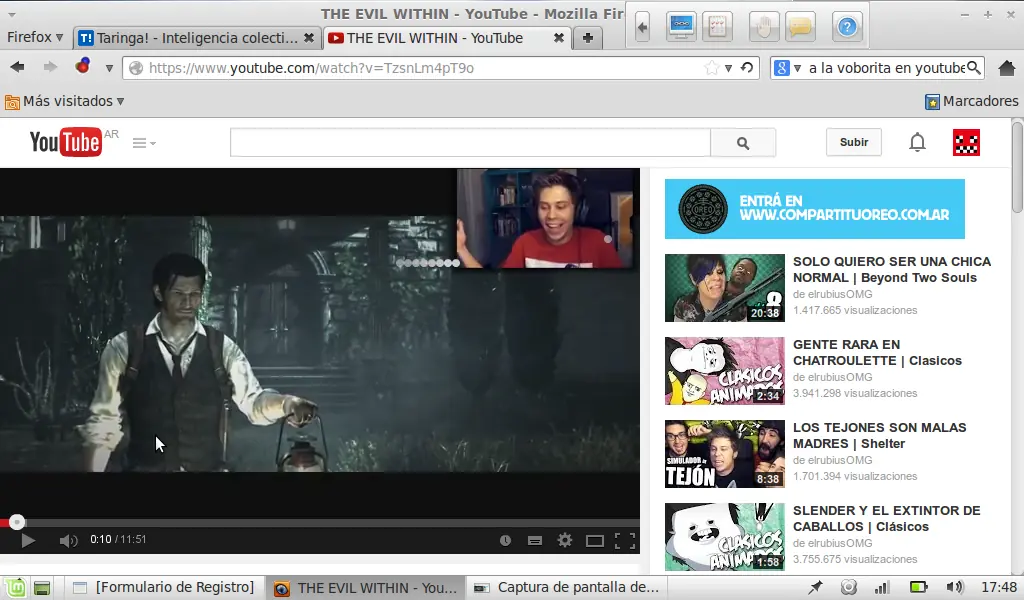Click the Tejón Shelter video thumbnail
The width and height of the screenshot is (1024, 600).
pos(725,454)
